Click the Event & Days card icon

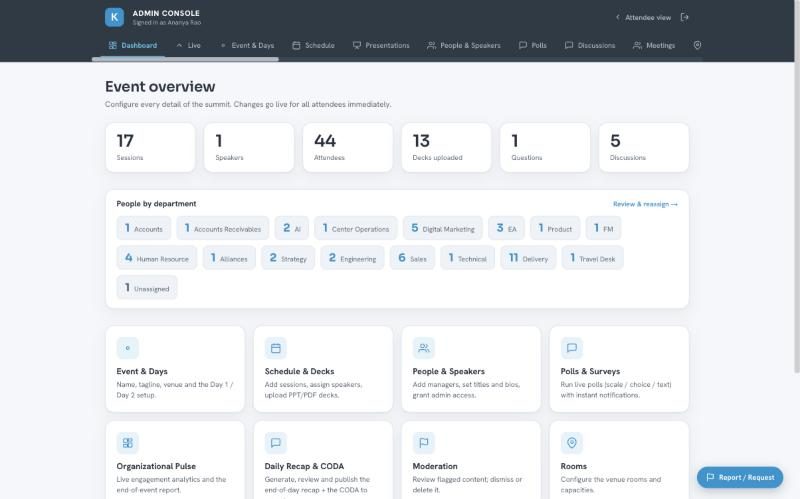pos(128,348)
